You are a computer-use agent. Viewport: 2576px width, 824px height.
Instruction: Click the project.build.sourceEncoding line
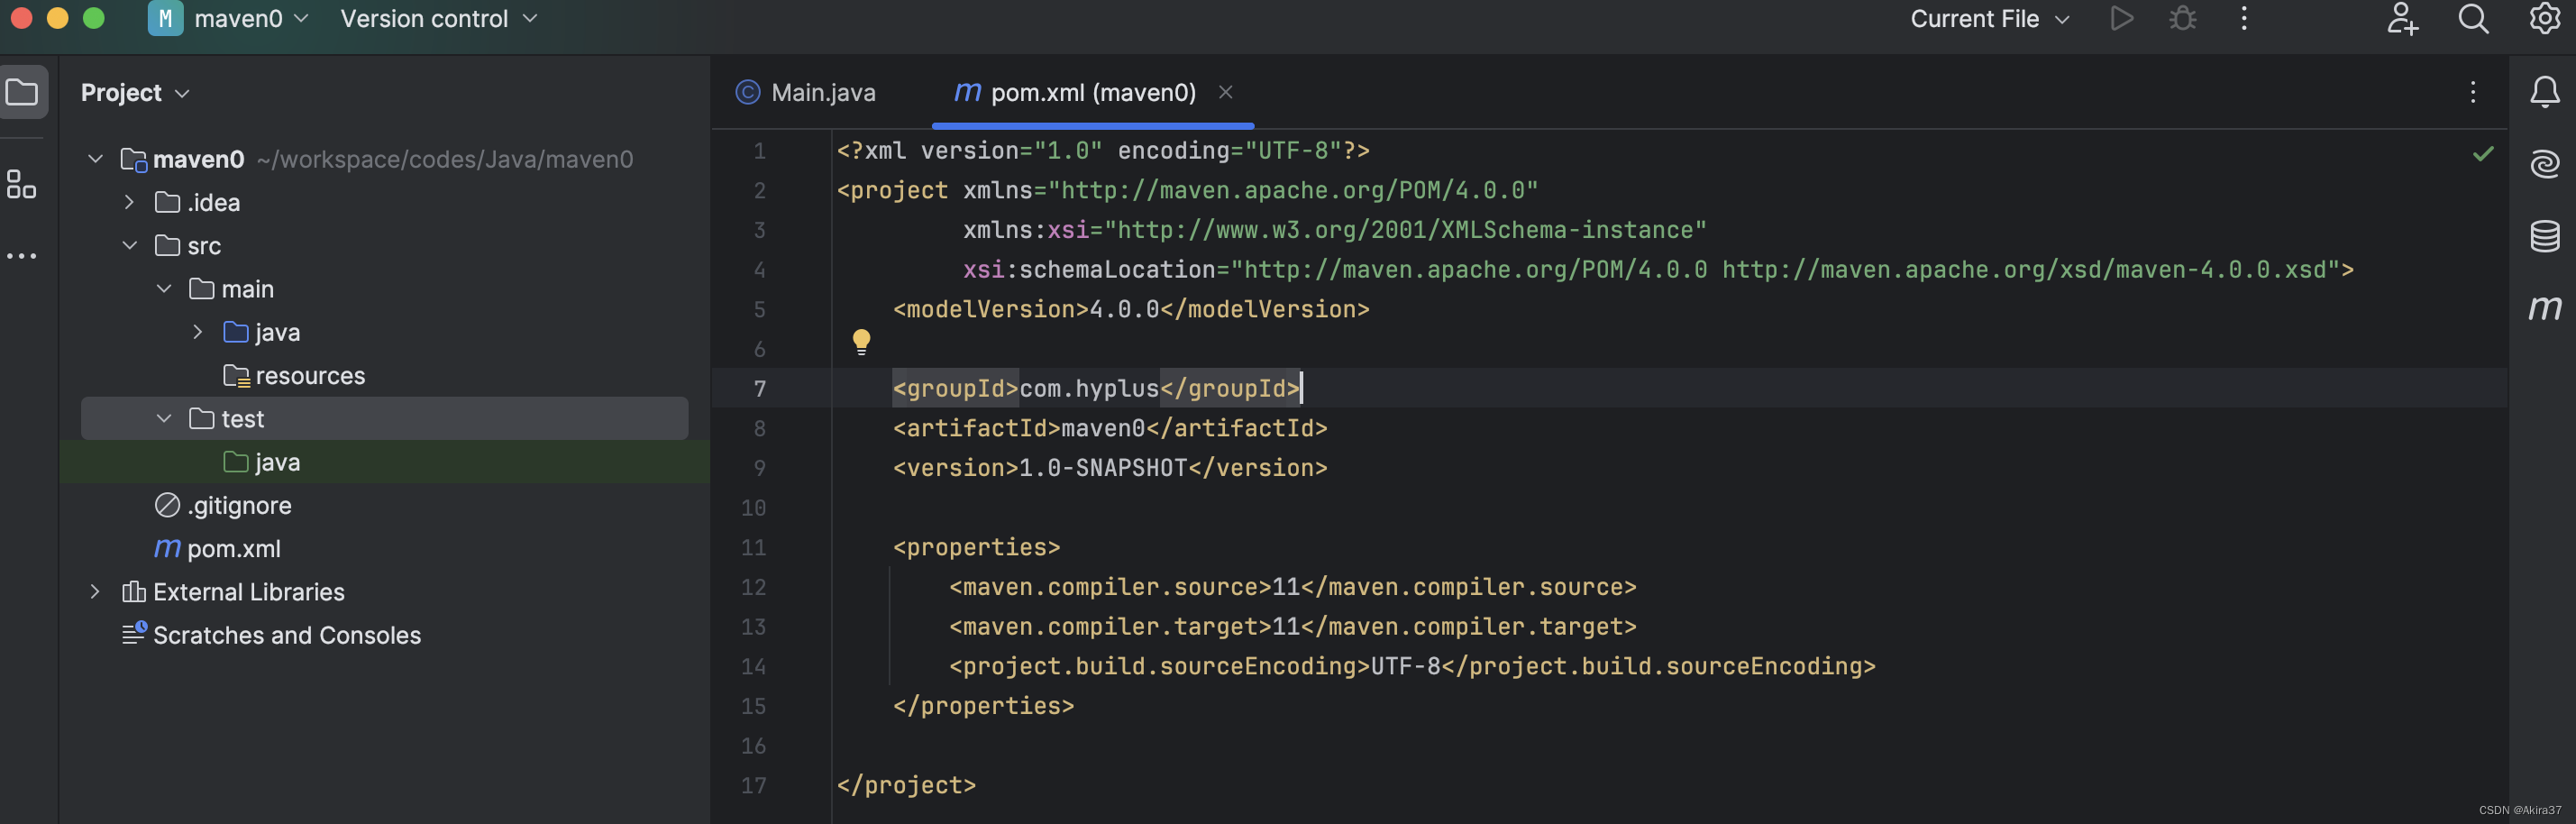click(1412, 666)
